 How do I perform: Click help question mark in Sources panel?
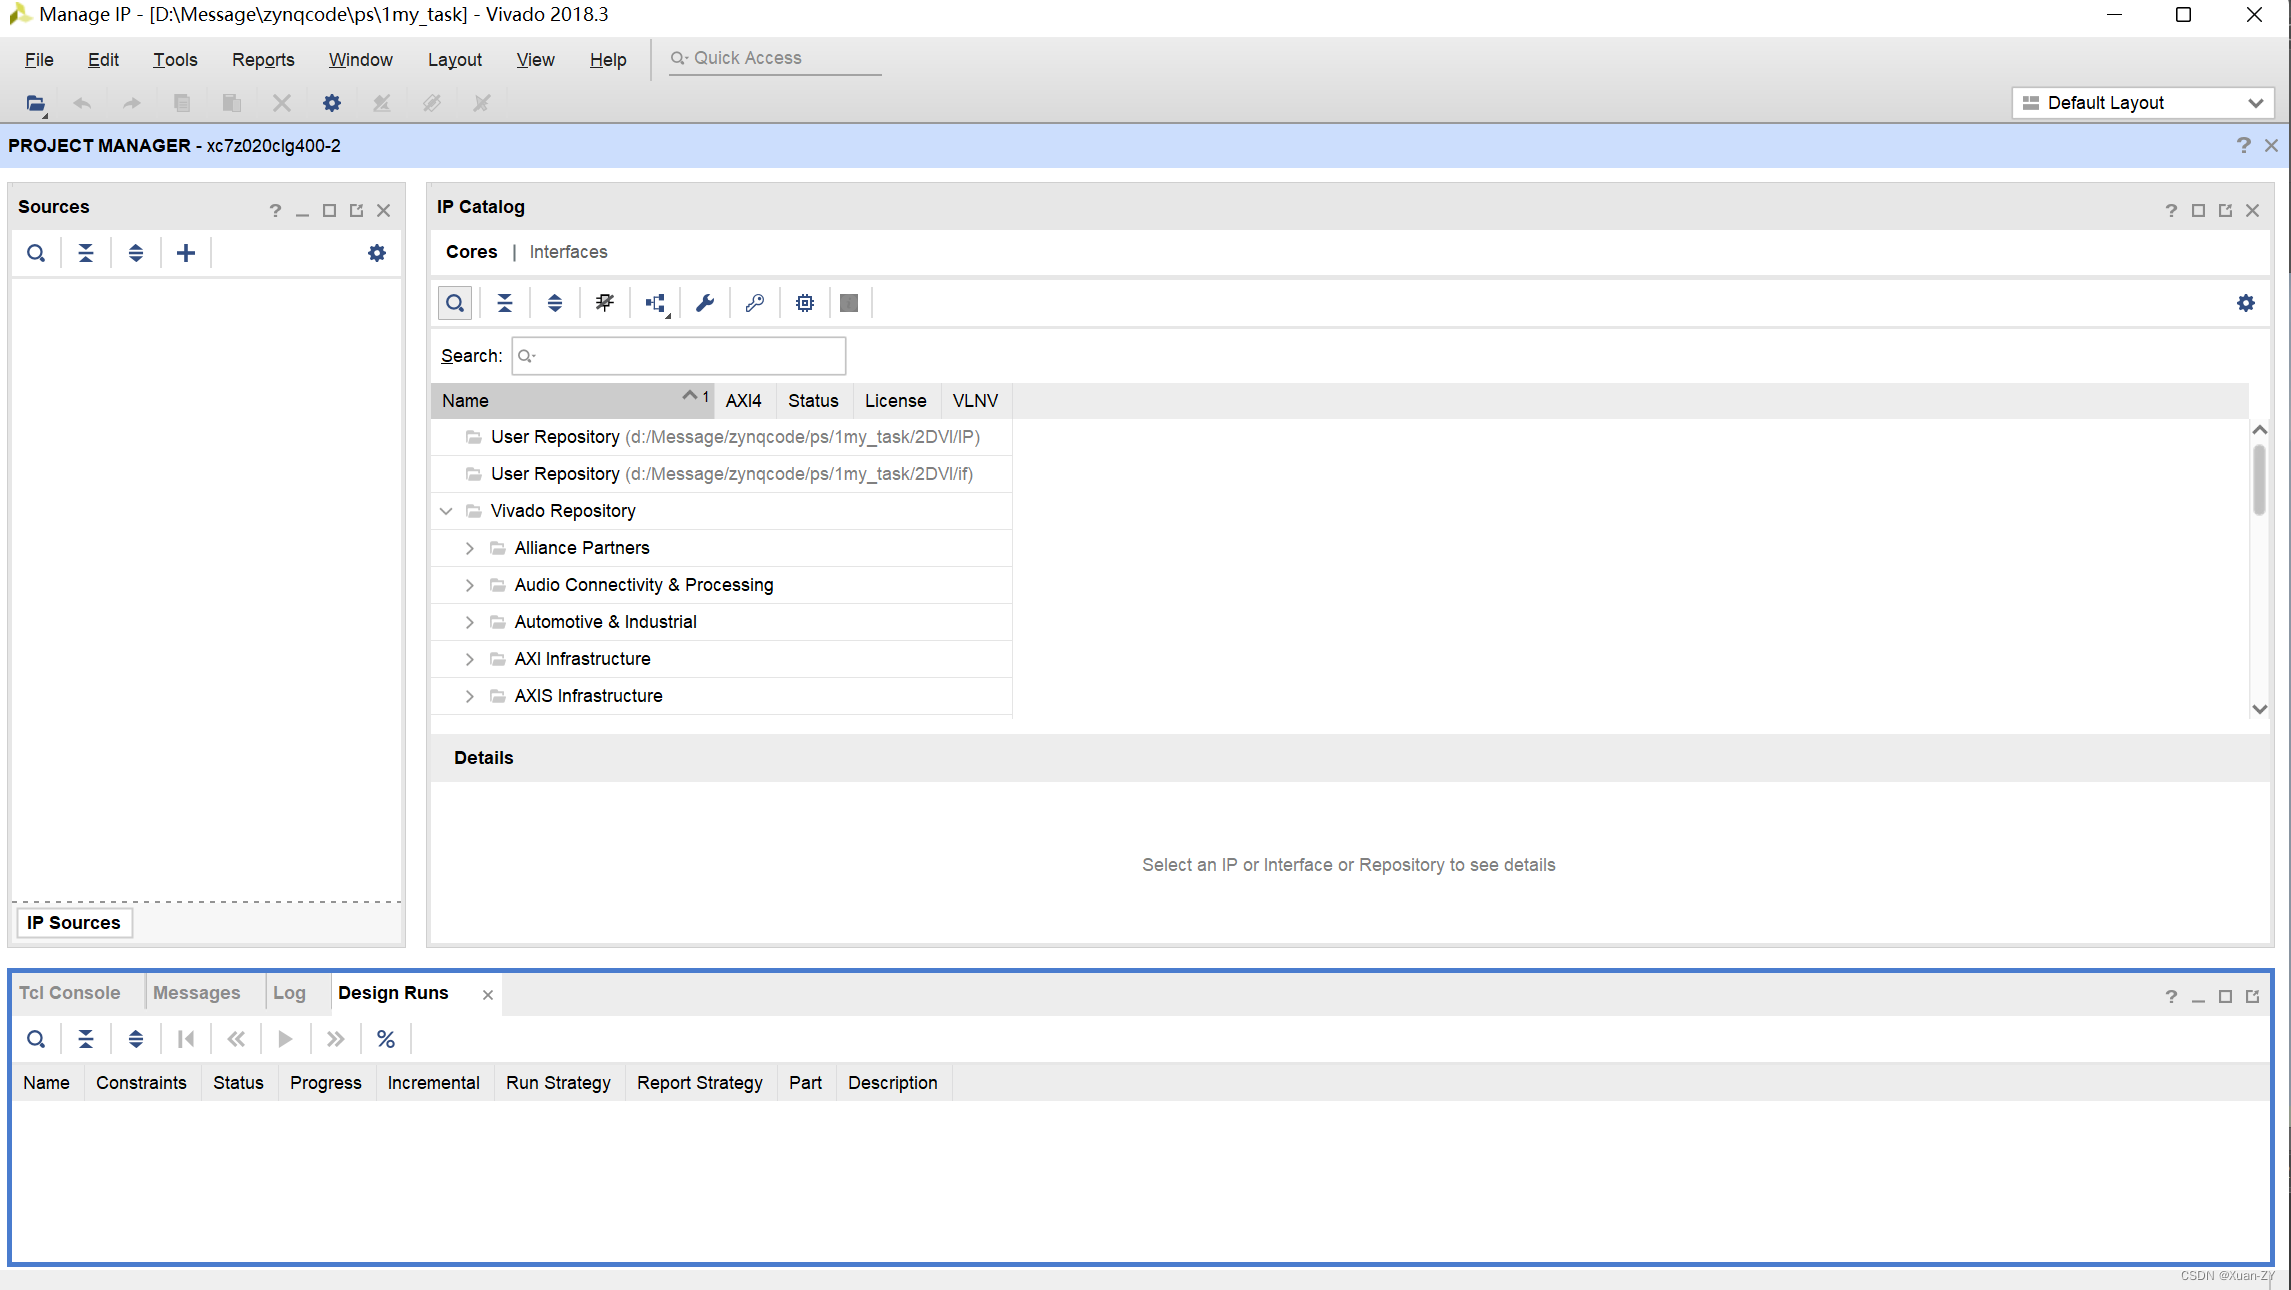(275, 210)
